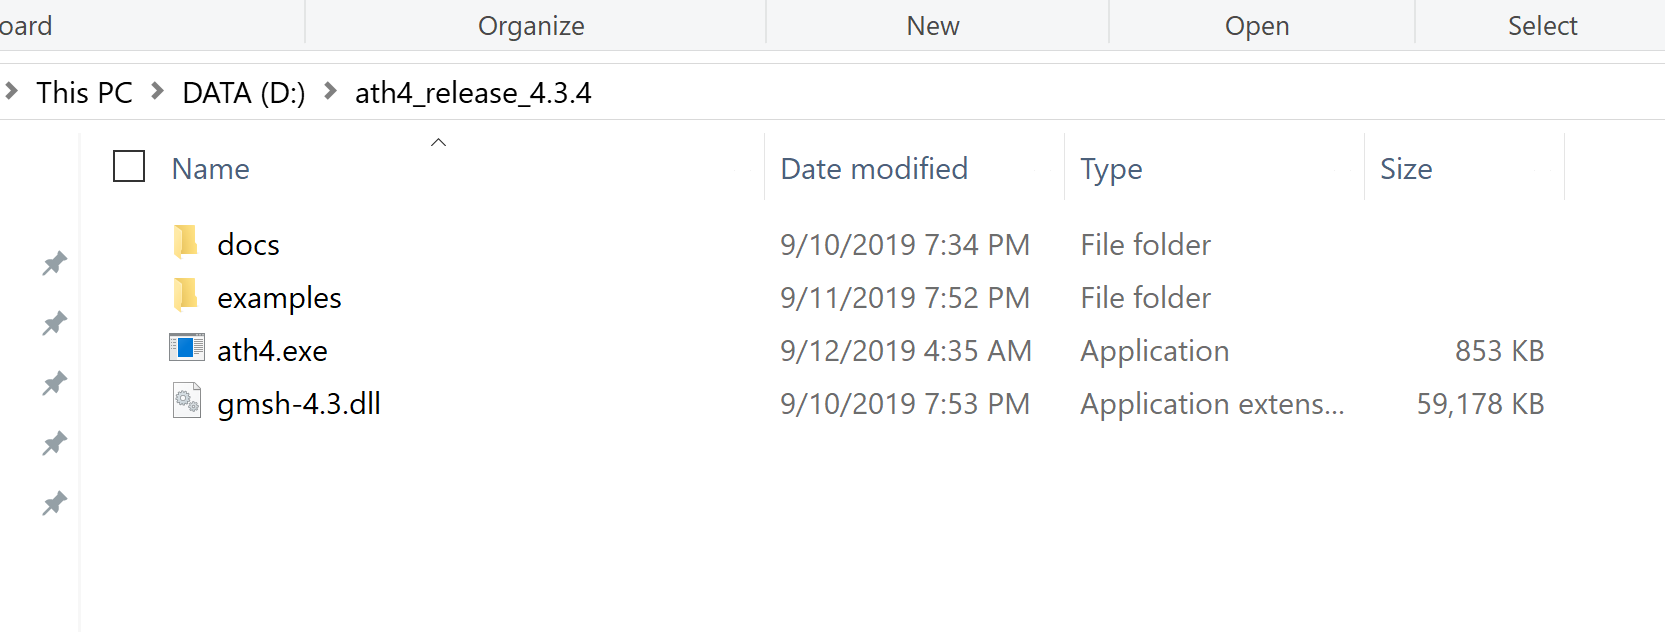Click the bottom pin icon in sidebar

[x=54, y=503]
